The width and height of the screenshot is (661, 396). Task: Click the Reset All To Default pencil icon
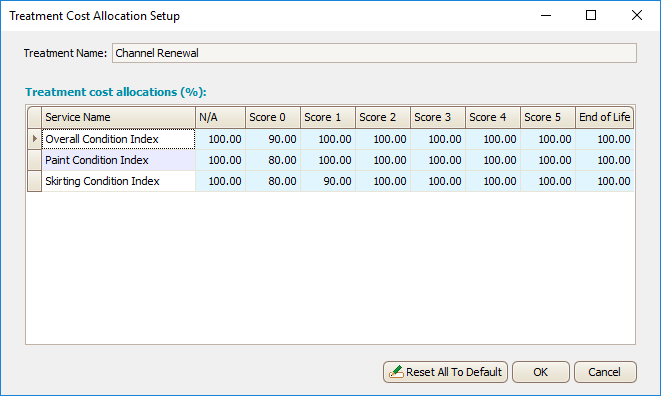[x=396, y=372]
